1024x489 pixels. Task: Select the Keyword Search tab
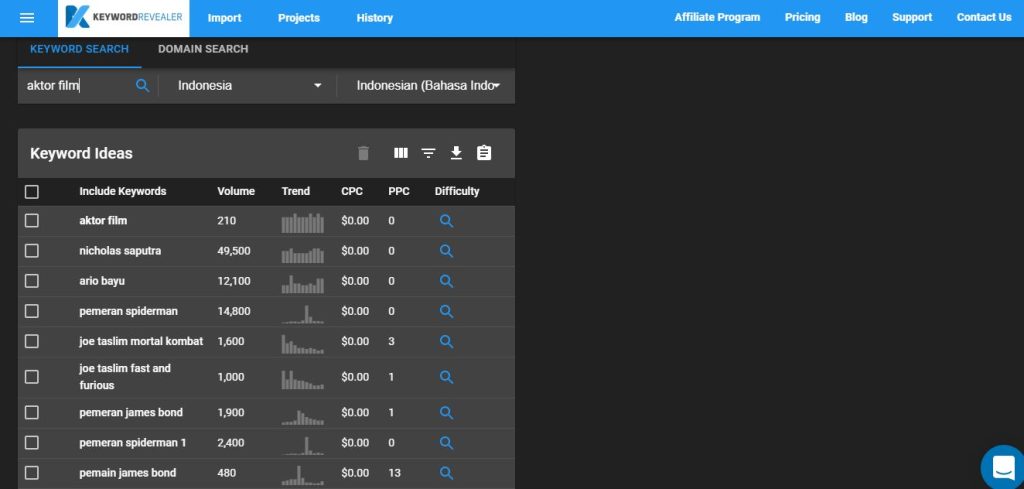(79, 49)
